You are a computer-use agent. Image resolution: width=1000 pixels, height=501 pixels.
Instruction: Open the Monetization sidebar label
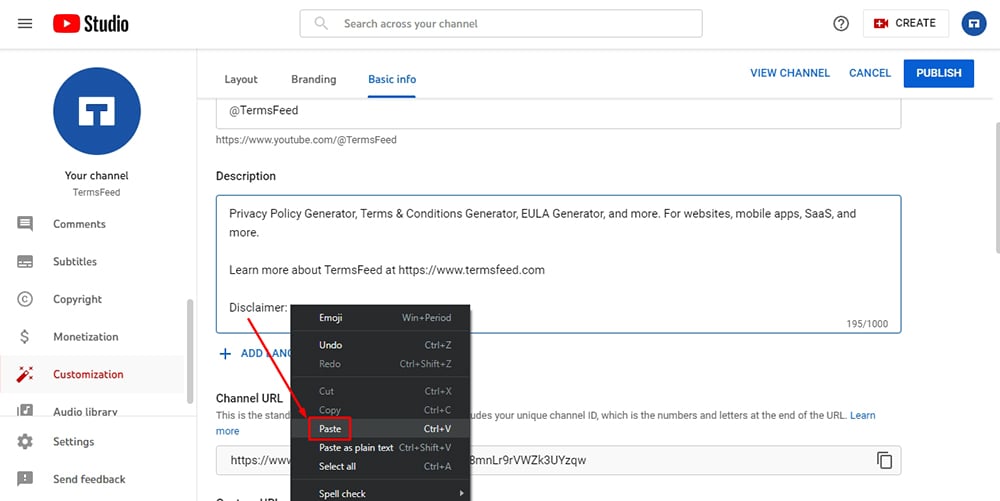[x=85, y=337]
